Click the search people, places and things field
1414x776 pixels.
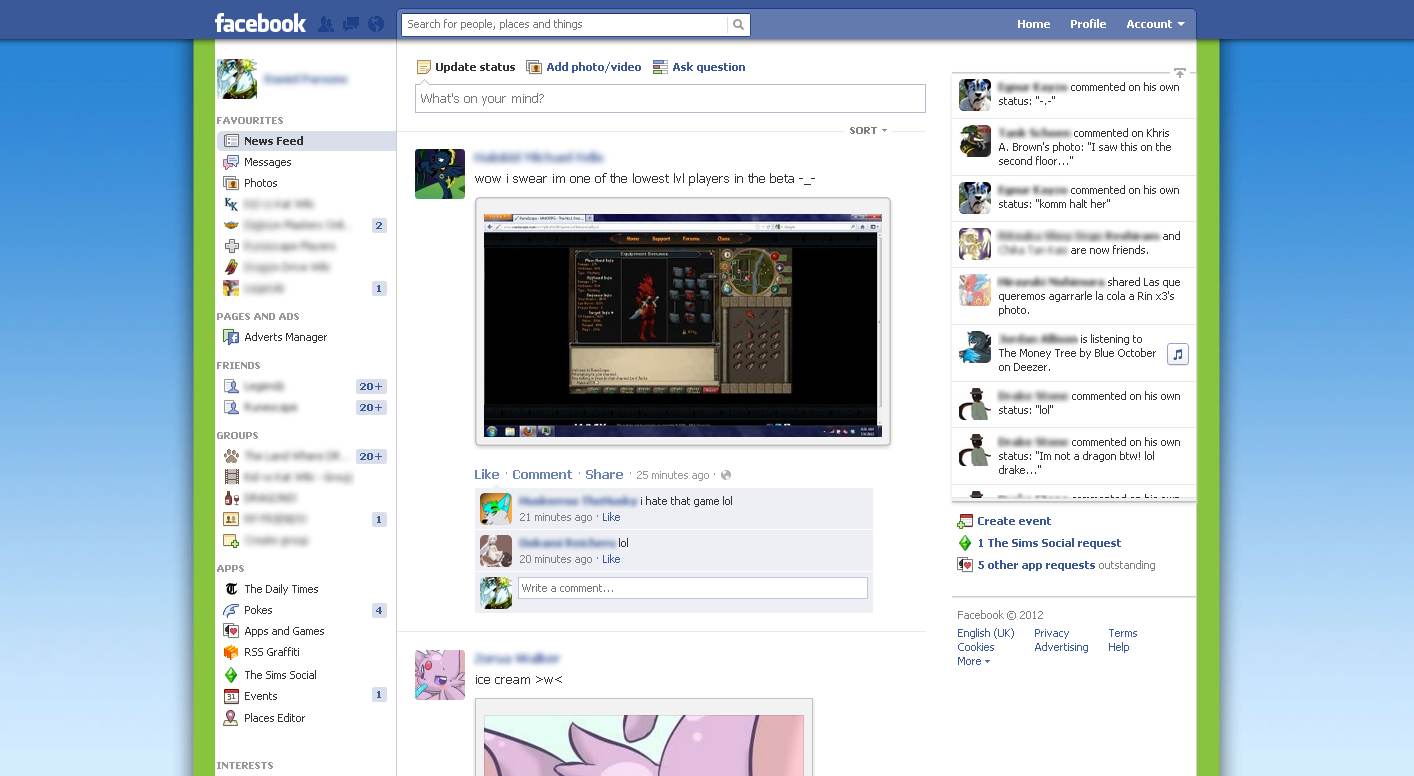pyautogui.click(x=564, y=24)
